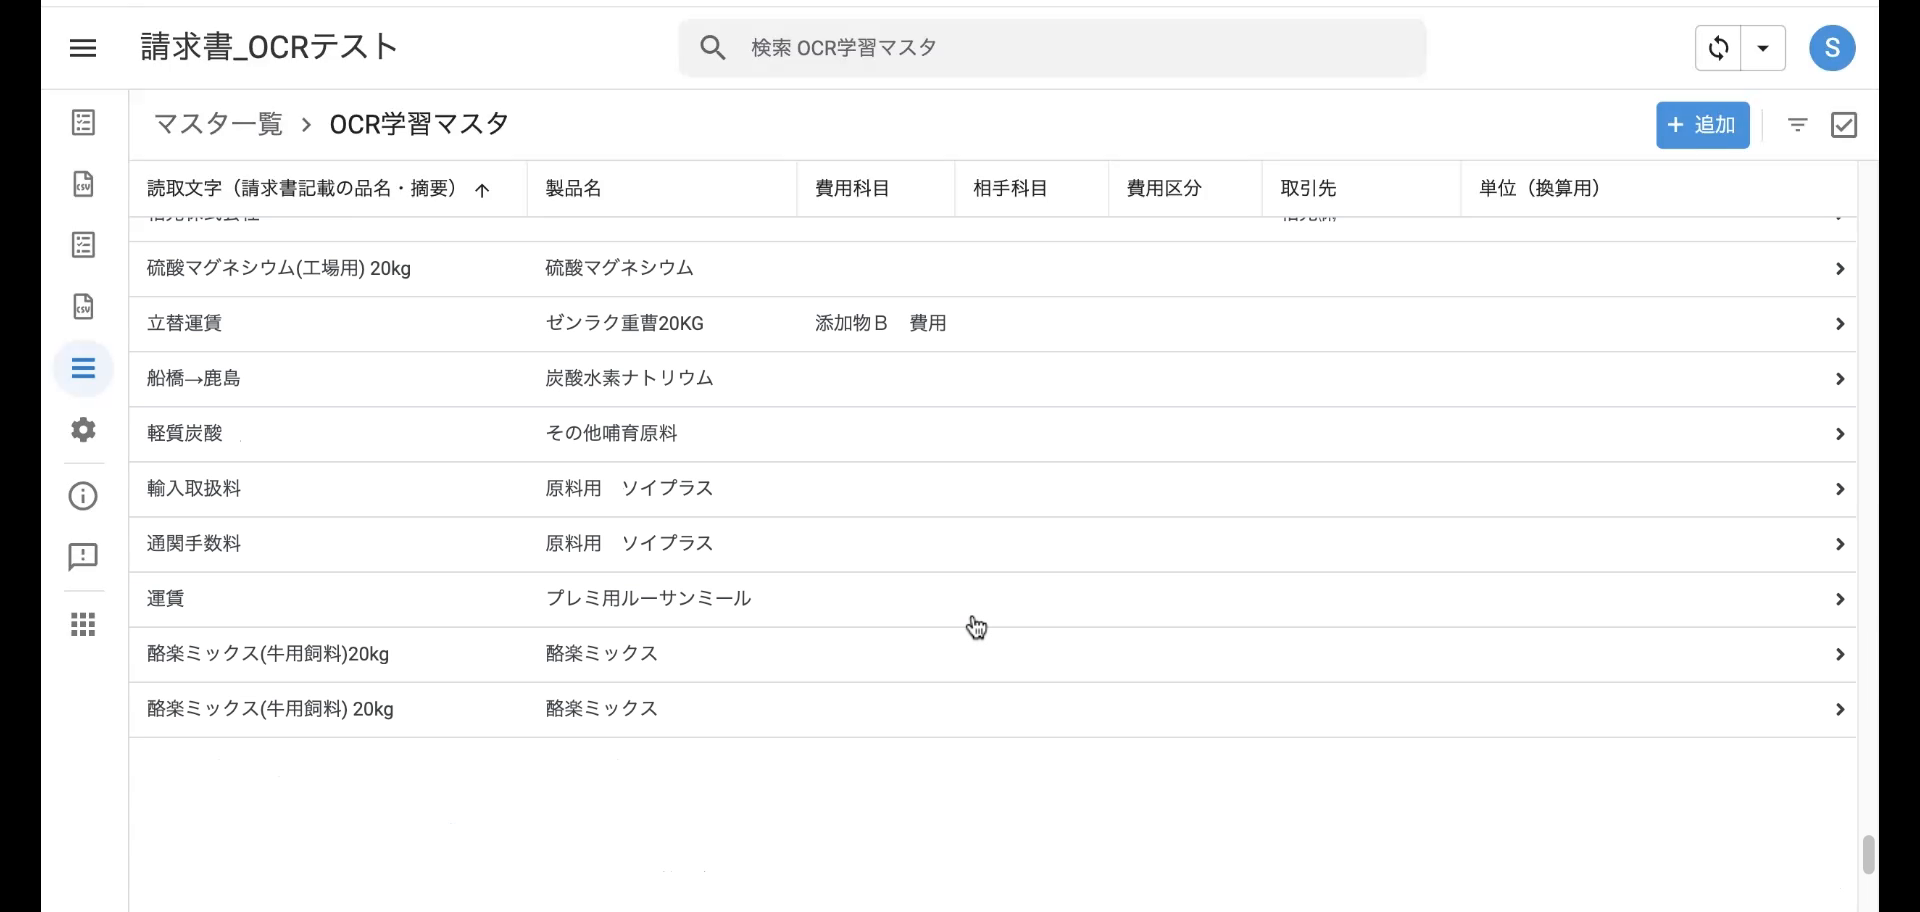1920x912 pixels.
Task: Select the 運賃 cell
Action: coord(165,598)
